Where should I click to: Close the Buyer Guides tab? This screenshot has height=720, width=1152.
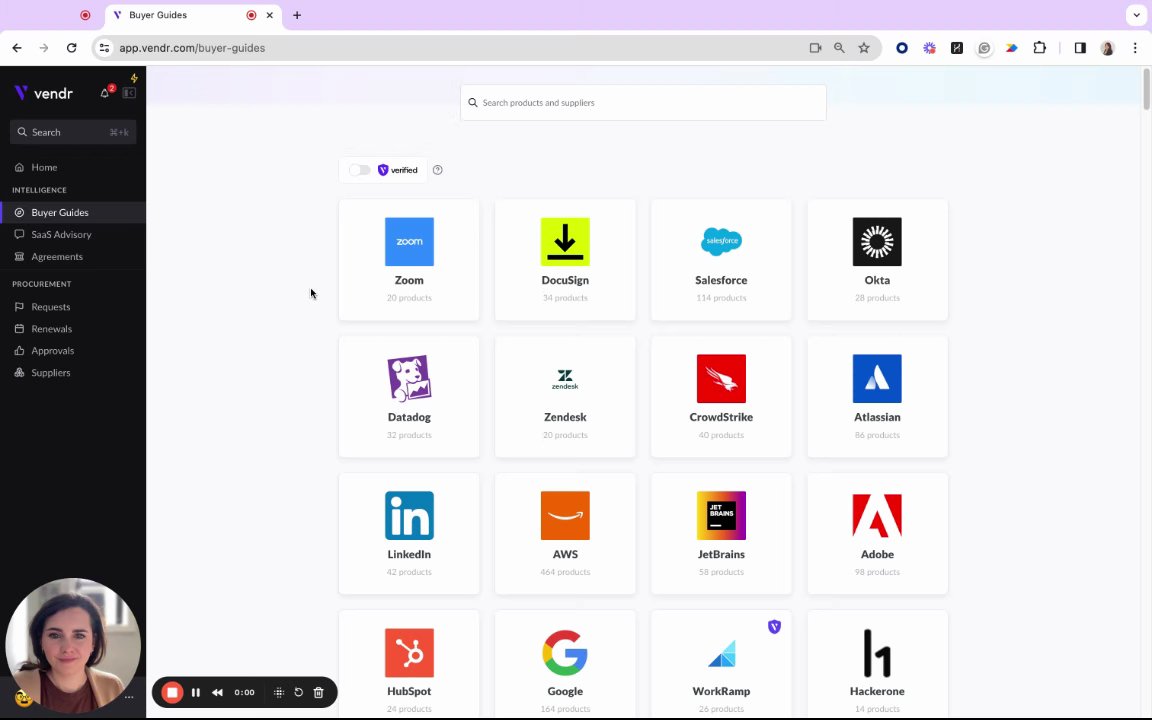(x=270, y=15)
